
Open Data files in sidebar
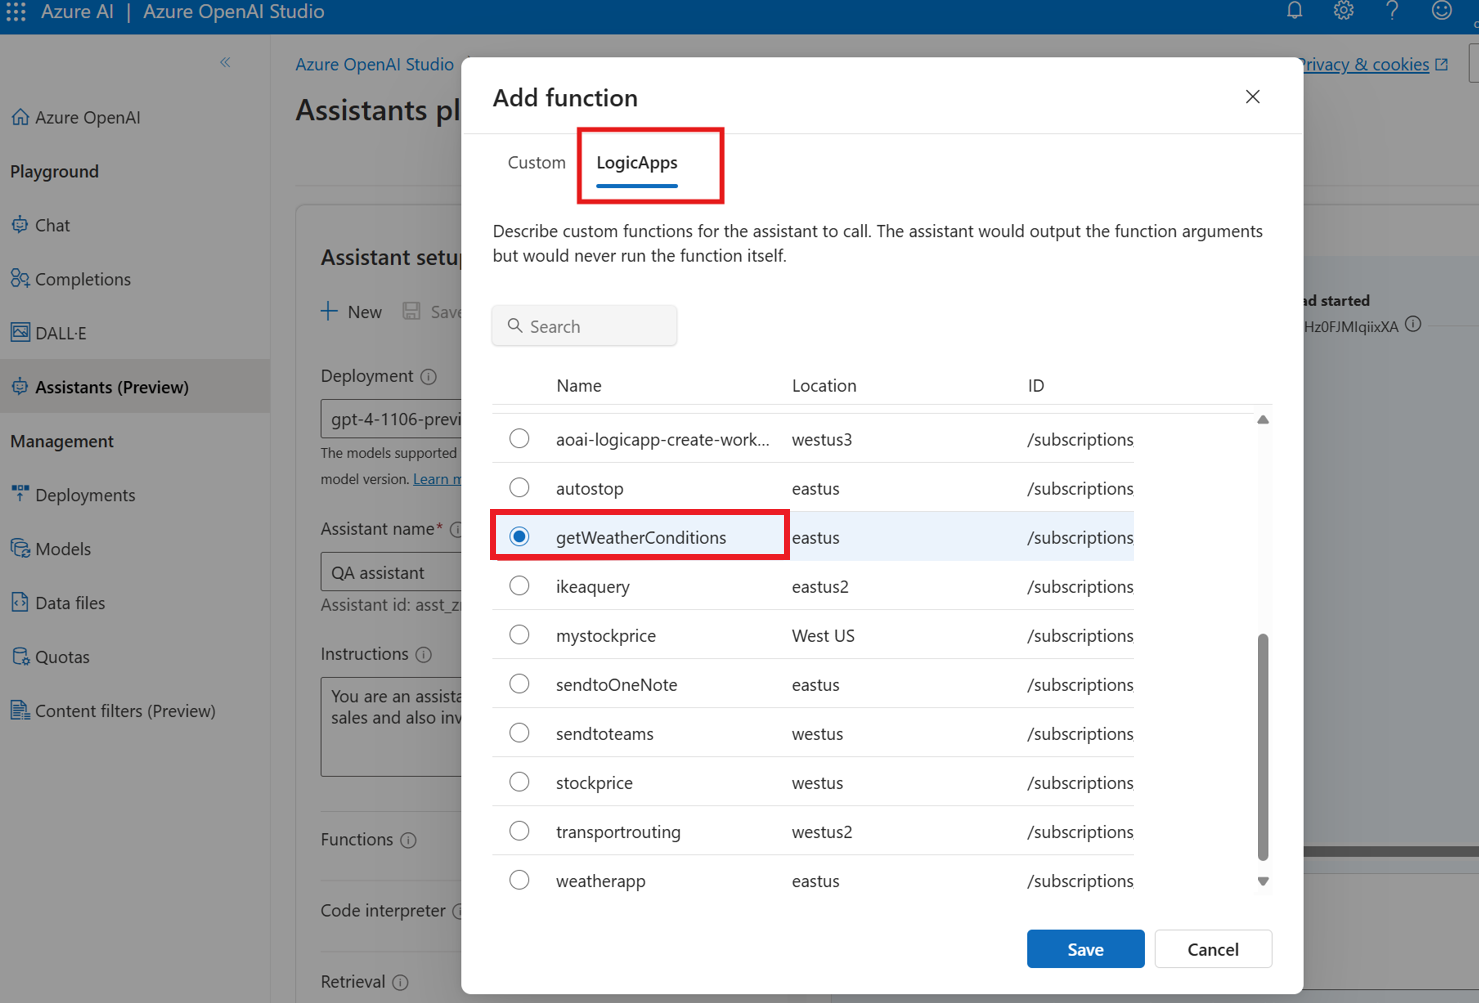tap(58, 603)
